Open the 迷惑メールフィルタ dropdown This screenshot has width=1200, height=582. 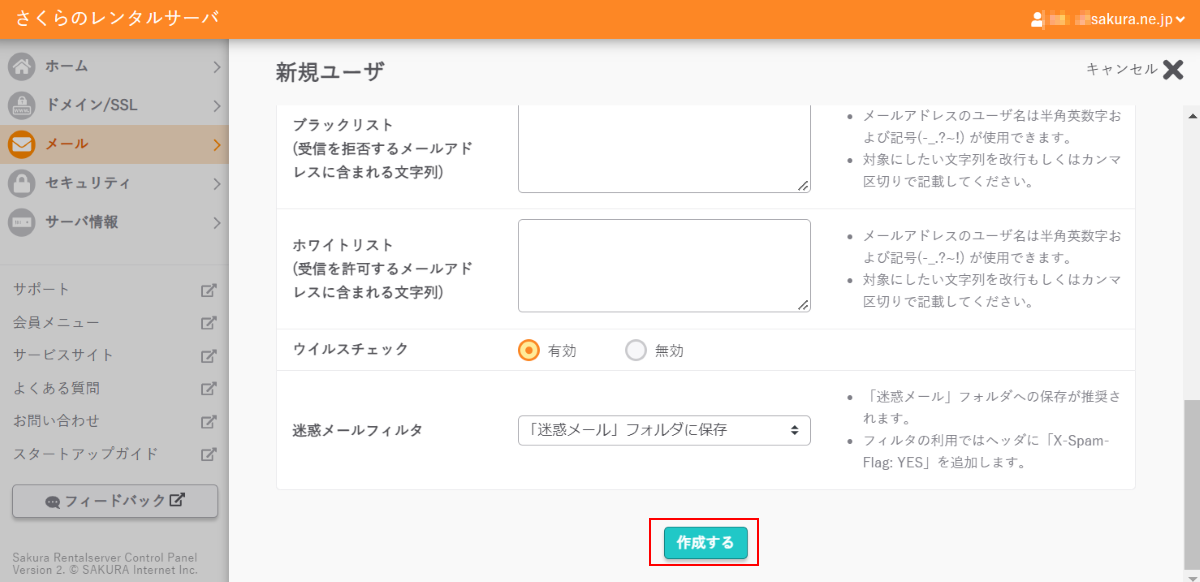[x=664, y=431]
